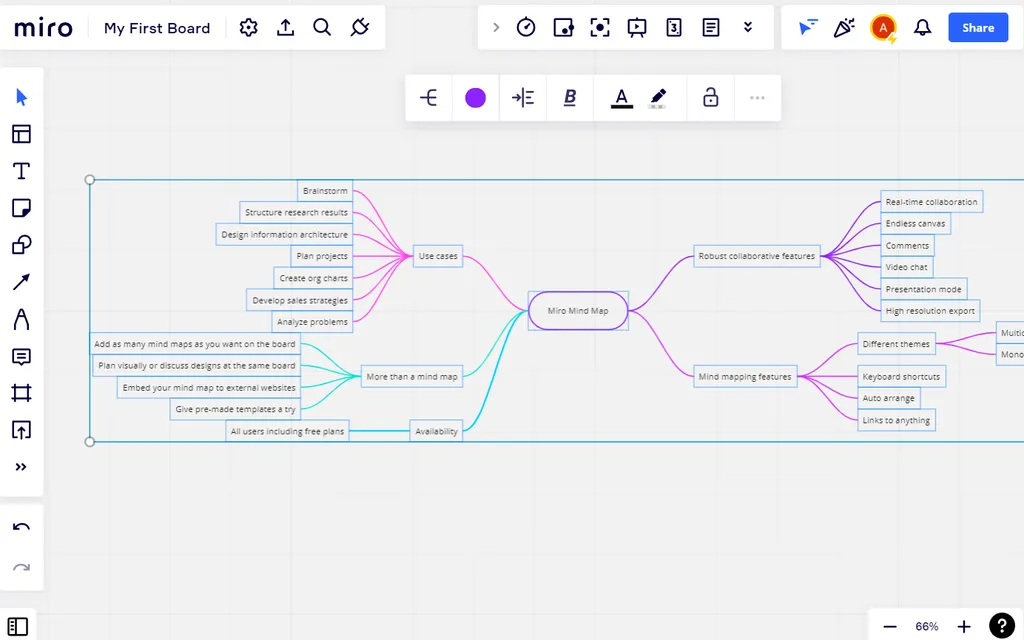Viewport: 1024px width, 640px height.
Task: Collapse the collaboration toolbar chevron
Action: coord(496,27)
